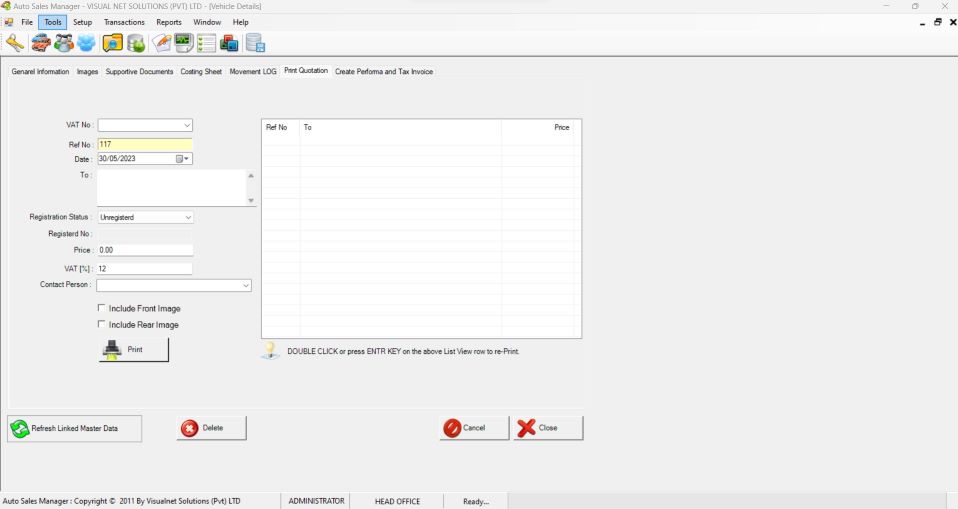Click the keys icon in toolbar
The image size is (958, 509).
point(15,43)
